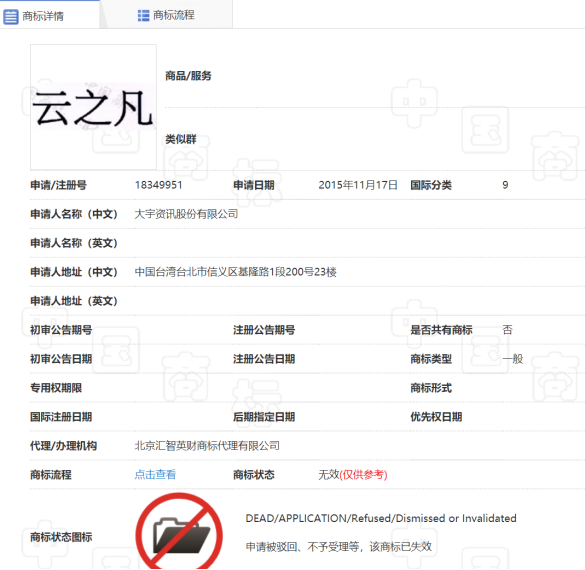
Task: Click the 云之凡 trademark image
Action: pos(93,107)
